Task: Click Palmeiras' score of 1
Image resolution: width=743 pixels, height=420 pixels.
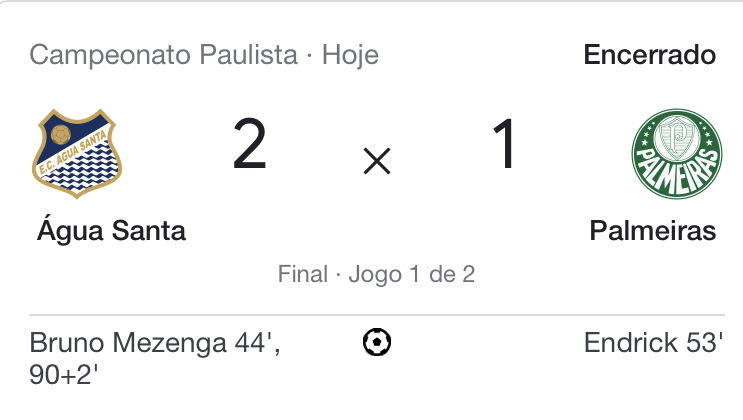Action: pos(504,144)
